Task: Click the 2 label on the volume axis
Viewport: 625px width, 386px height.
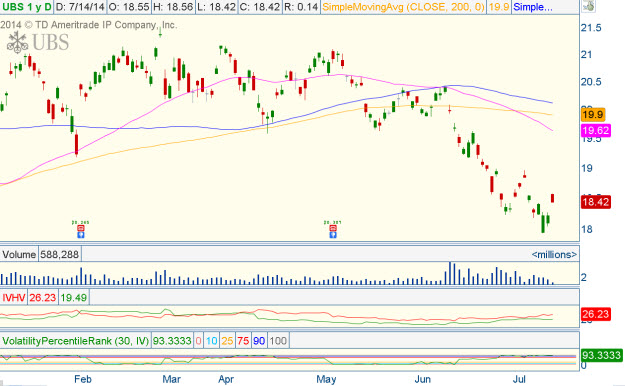Action: [x=584, y=277]
